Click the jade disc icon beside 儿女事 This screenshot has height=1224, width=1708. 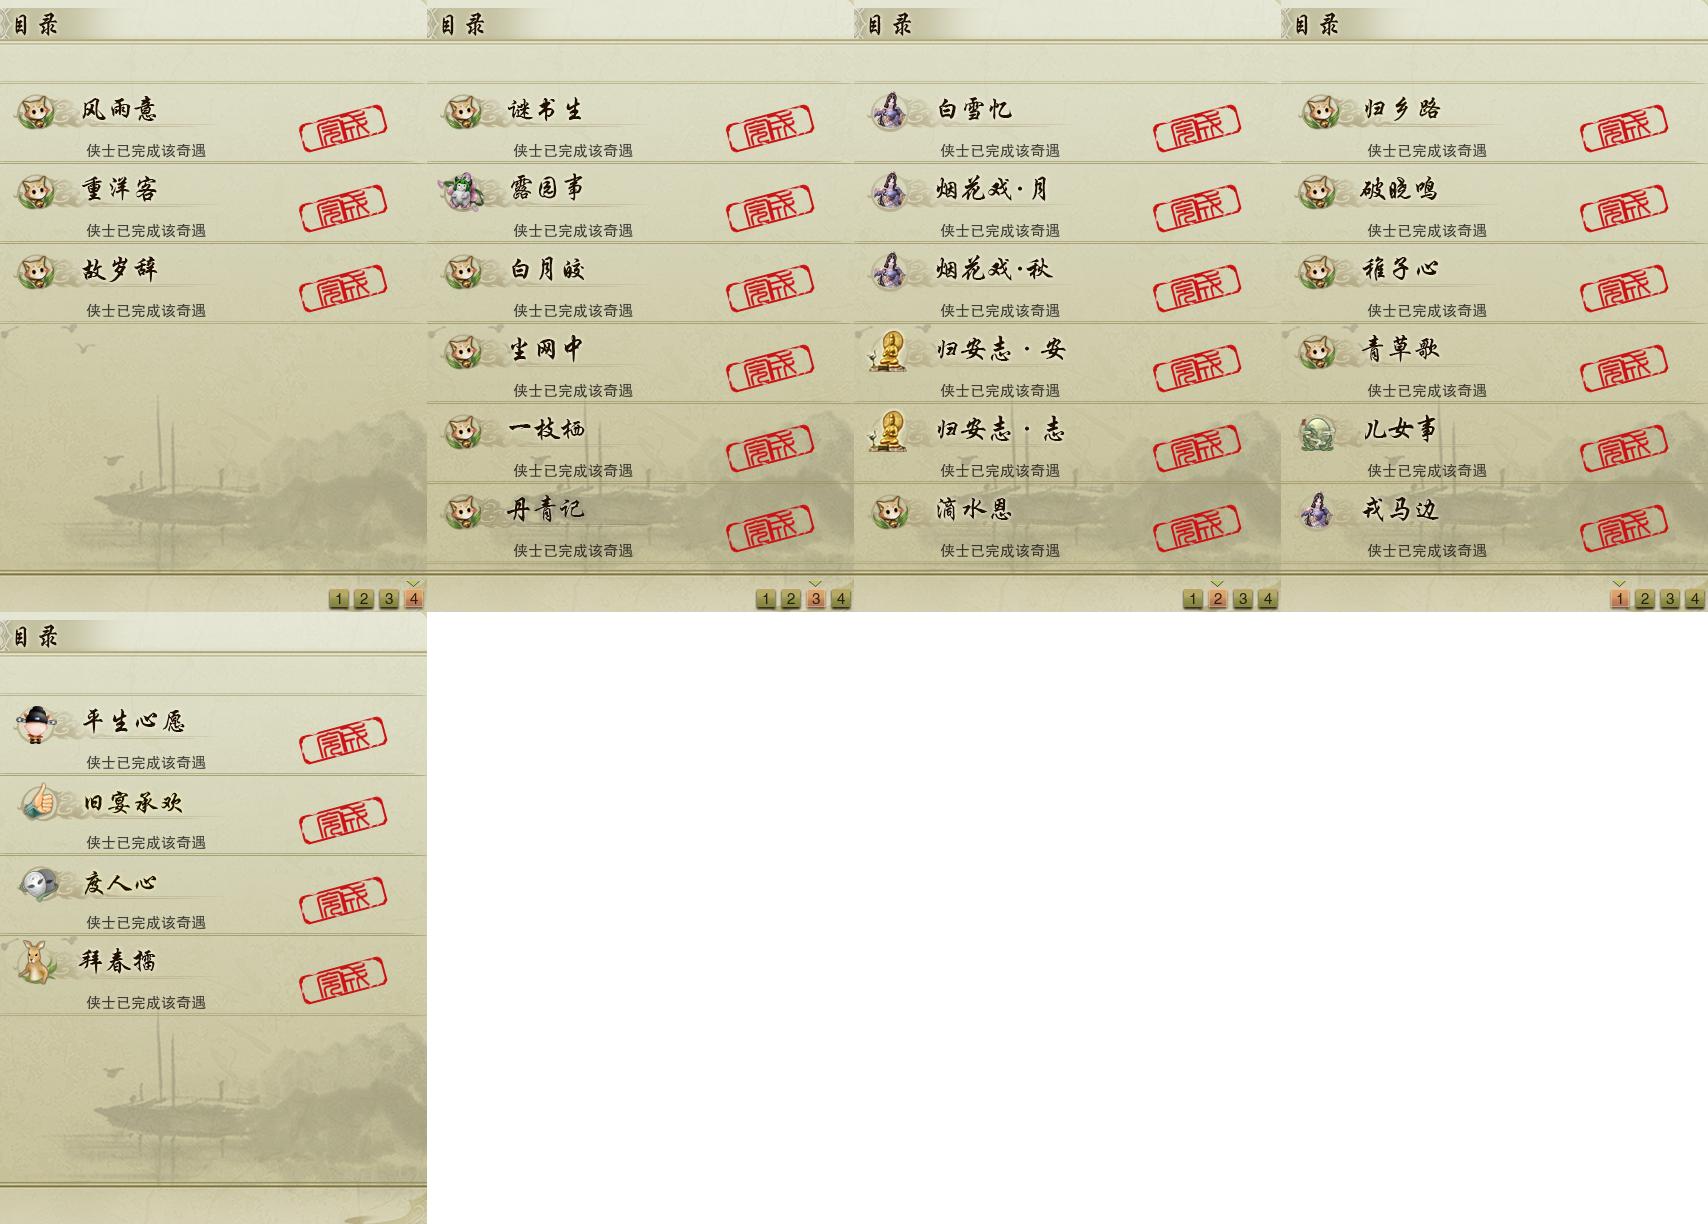1318,432
